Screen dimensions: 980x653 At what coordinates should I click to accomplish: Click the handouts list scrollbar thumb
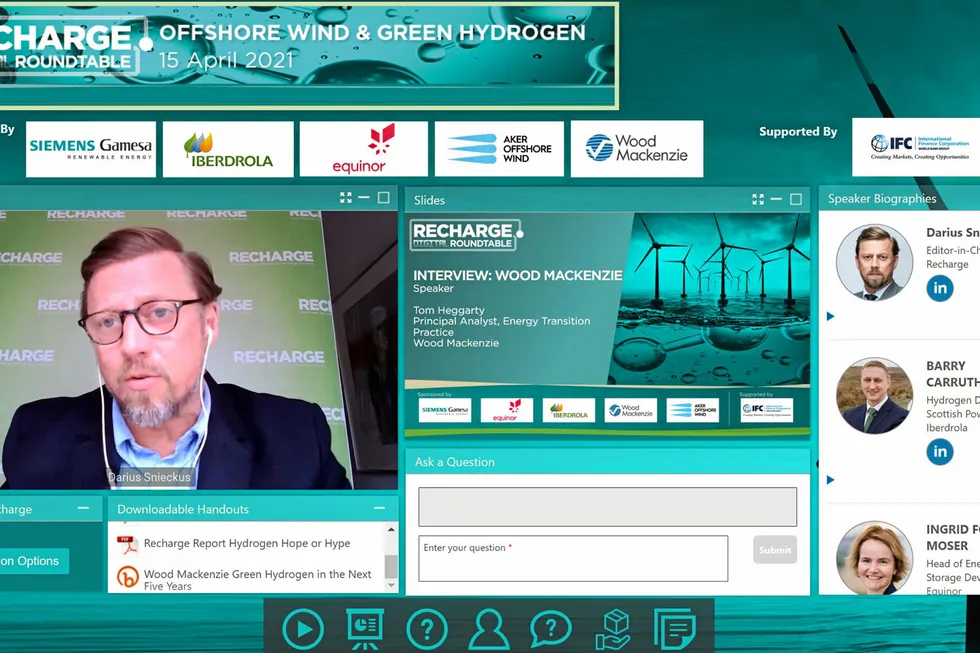coord(391,566)
